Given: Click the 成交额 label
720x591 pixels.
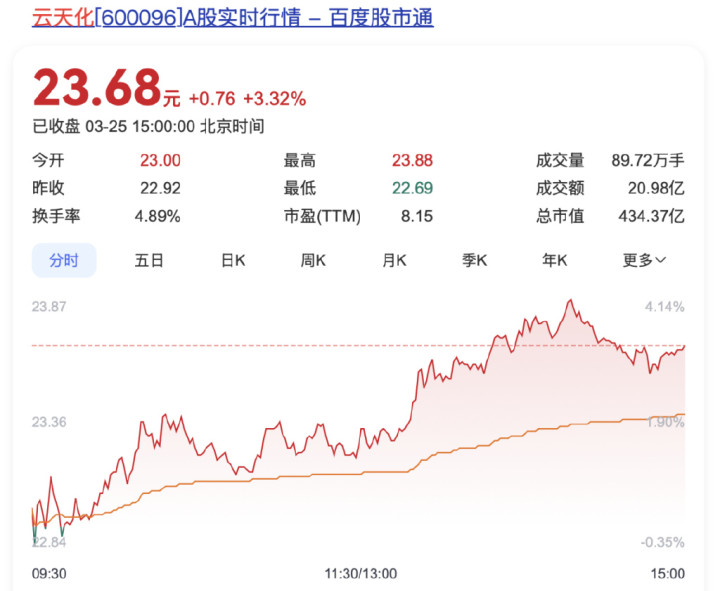Looking at the screenshot, I should pos(560,188).
